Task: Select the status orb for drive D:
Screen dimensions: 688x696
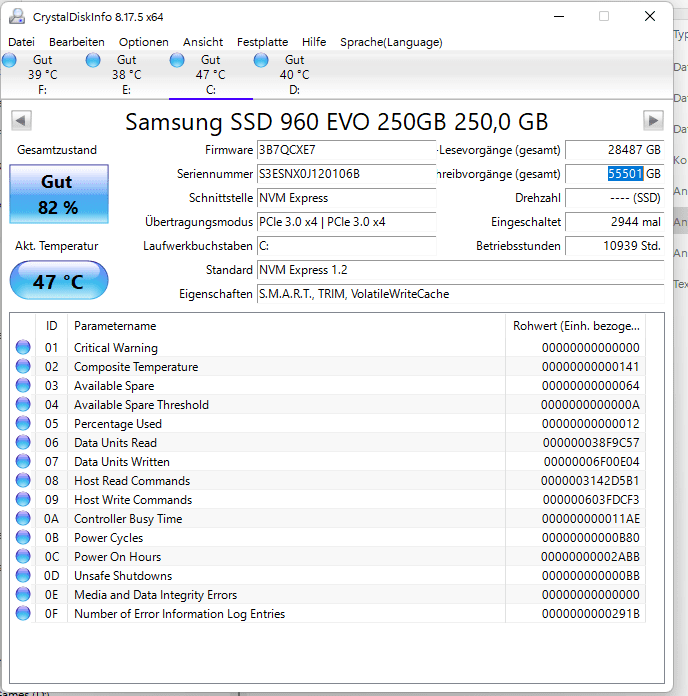Action: click(261, 60)
